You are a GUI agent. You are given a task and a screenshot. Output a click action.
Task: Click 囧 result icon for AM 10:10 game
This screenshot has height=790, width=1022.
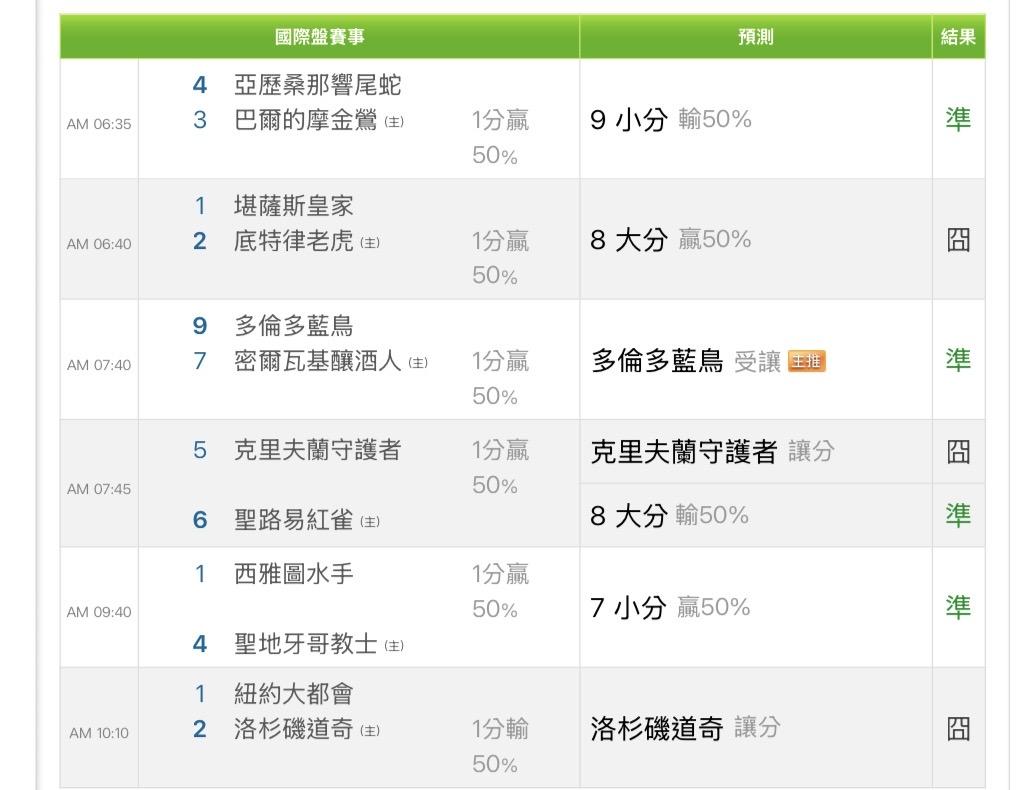click(x=957, y=728)
